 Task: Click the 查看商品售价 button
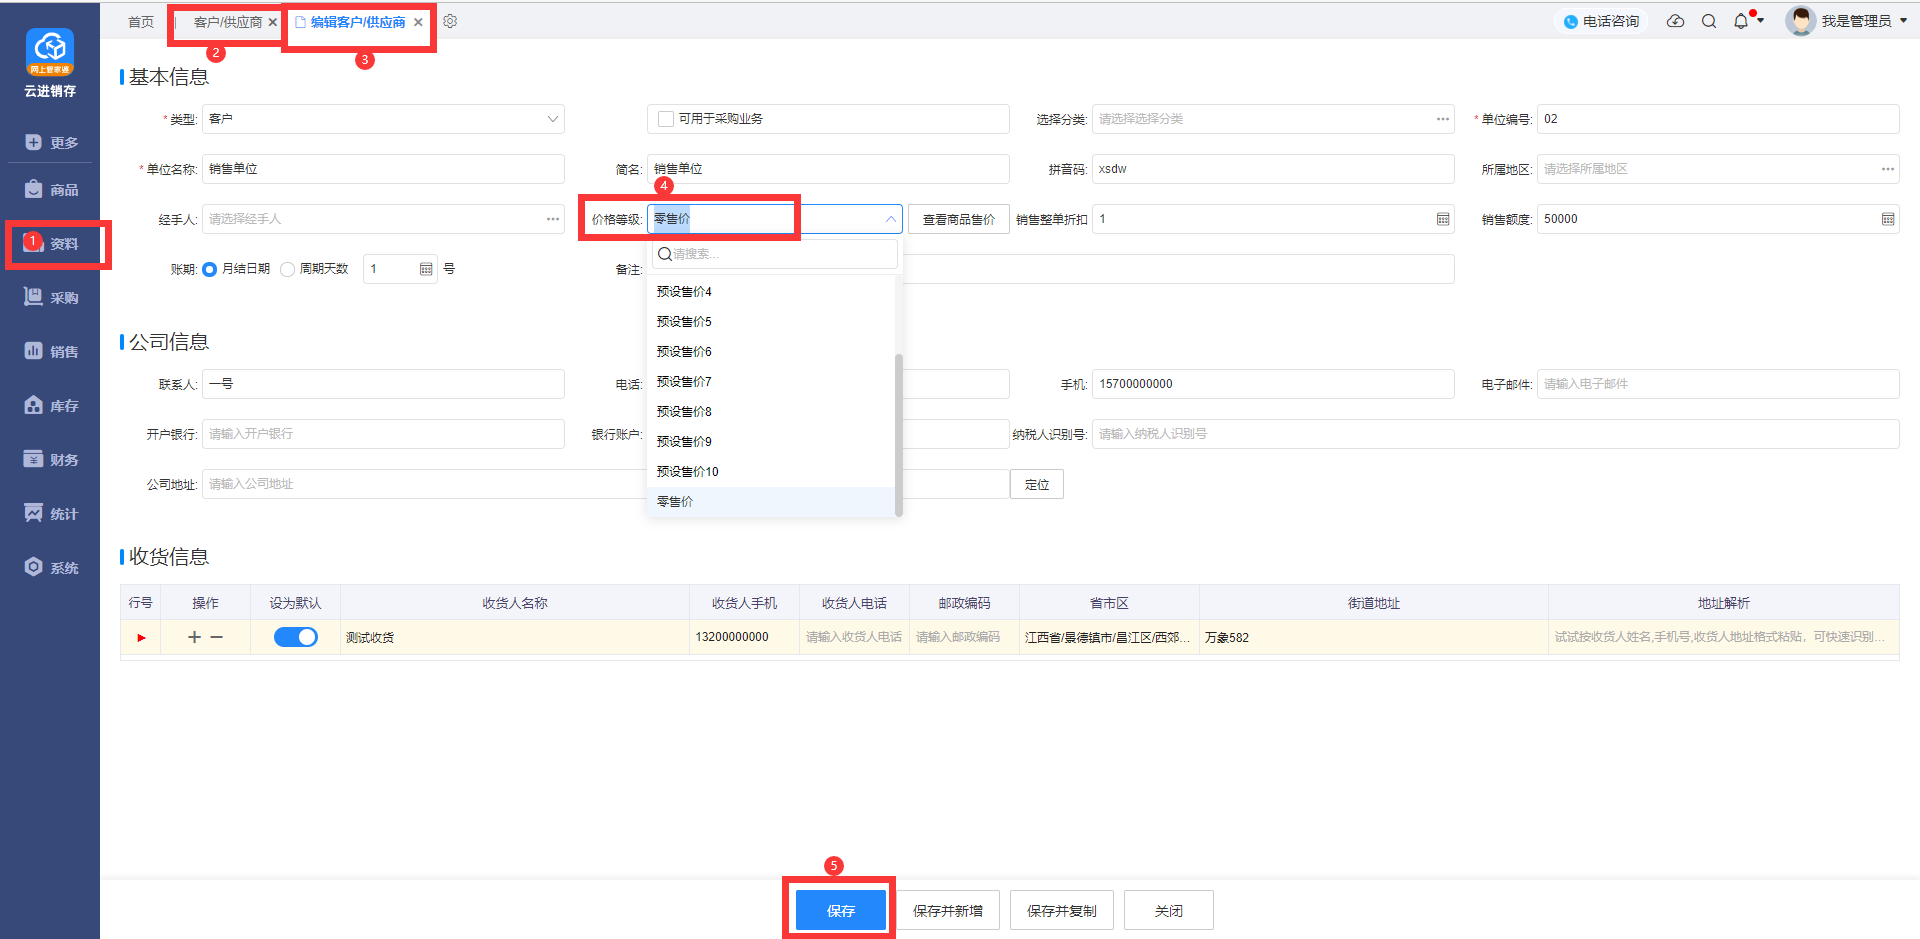pyautogui.click(x=958, y=219)
